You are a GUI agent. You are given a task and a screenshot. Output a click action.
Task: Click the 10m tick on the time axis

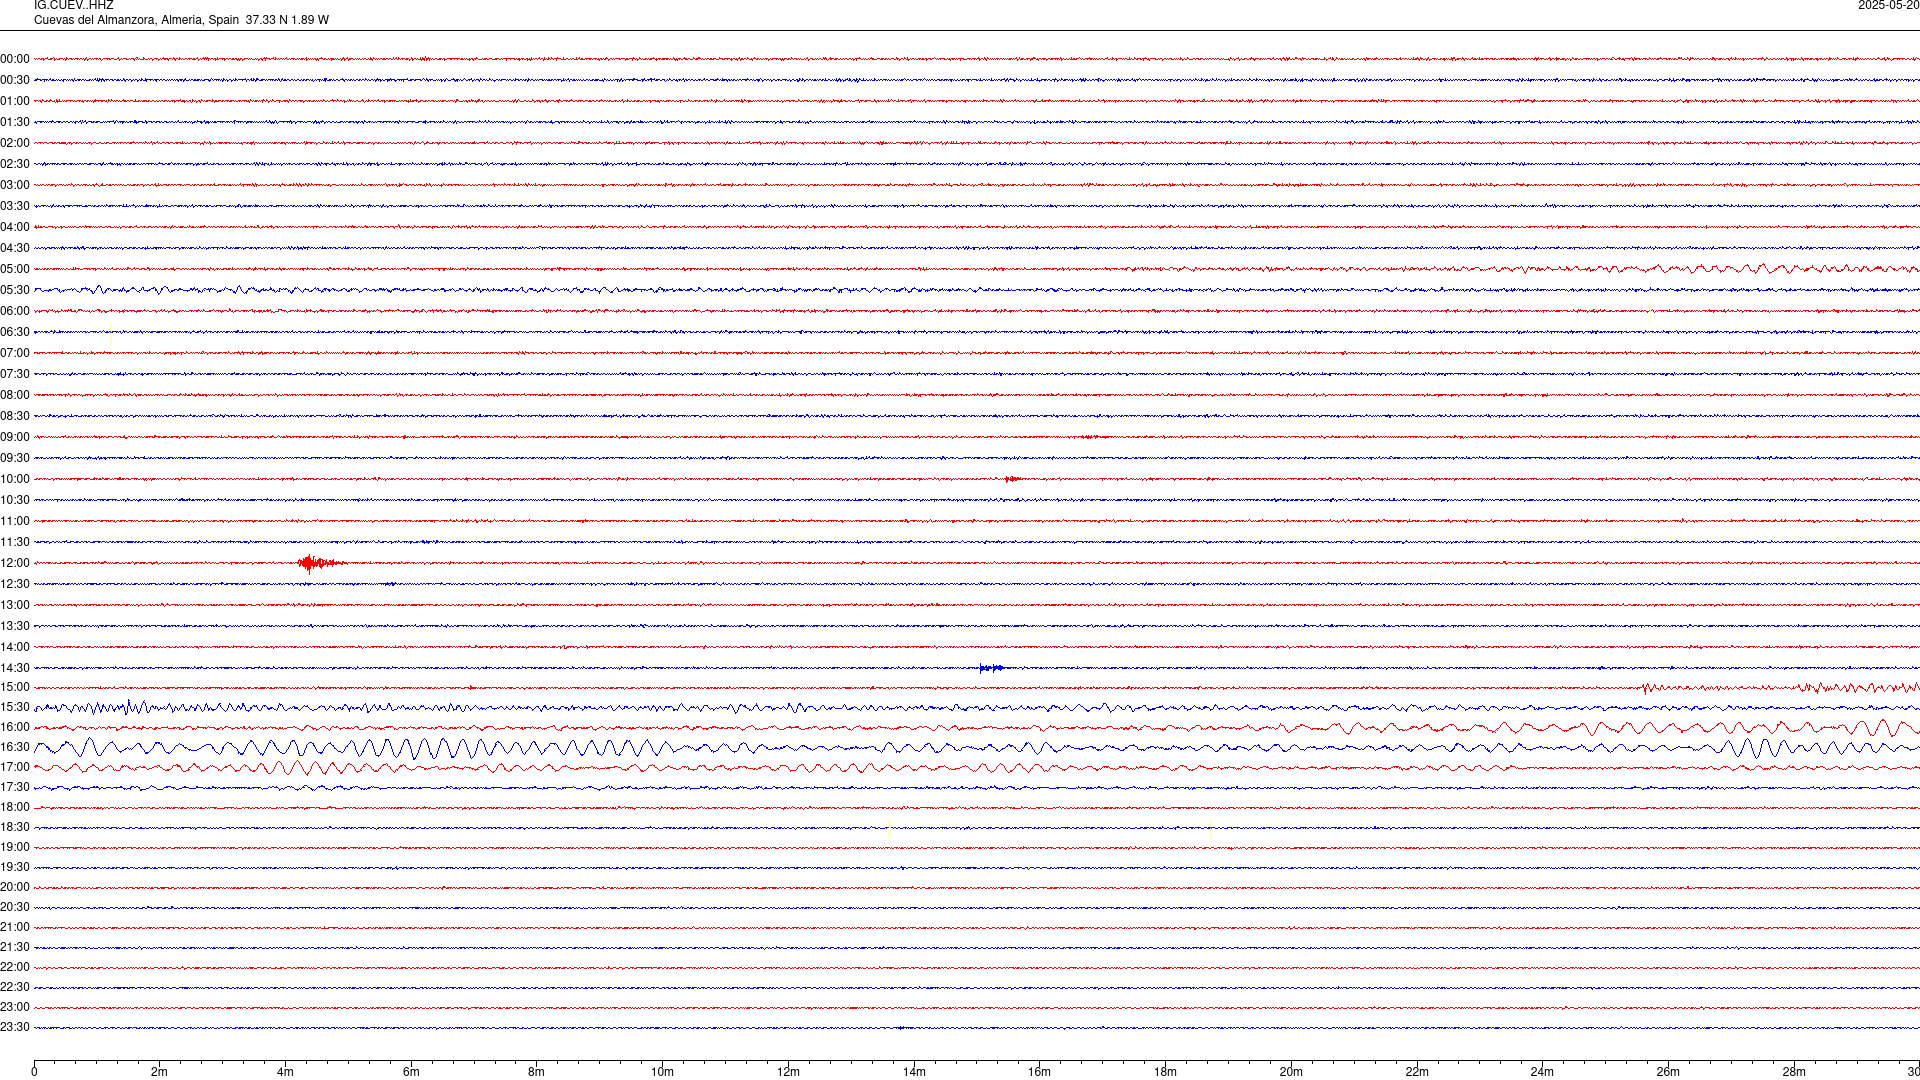(x=662, y=1072)
